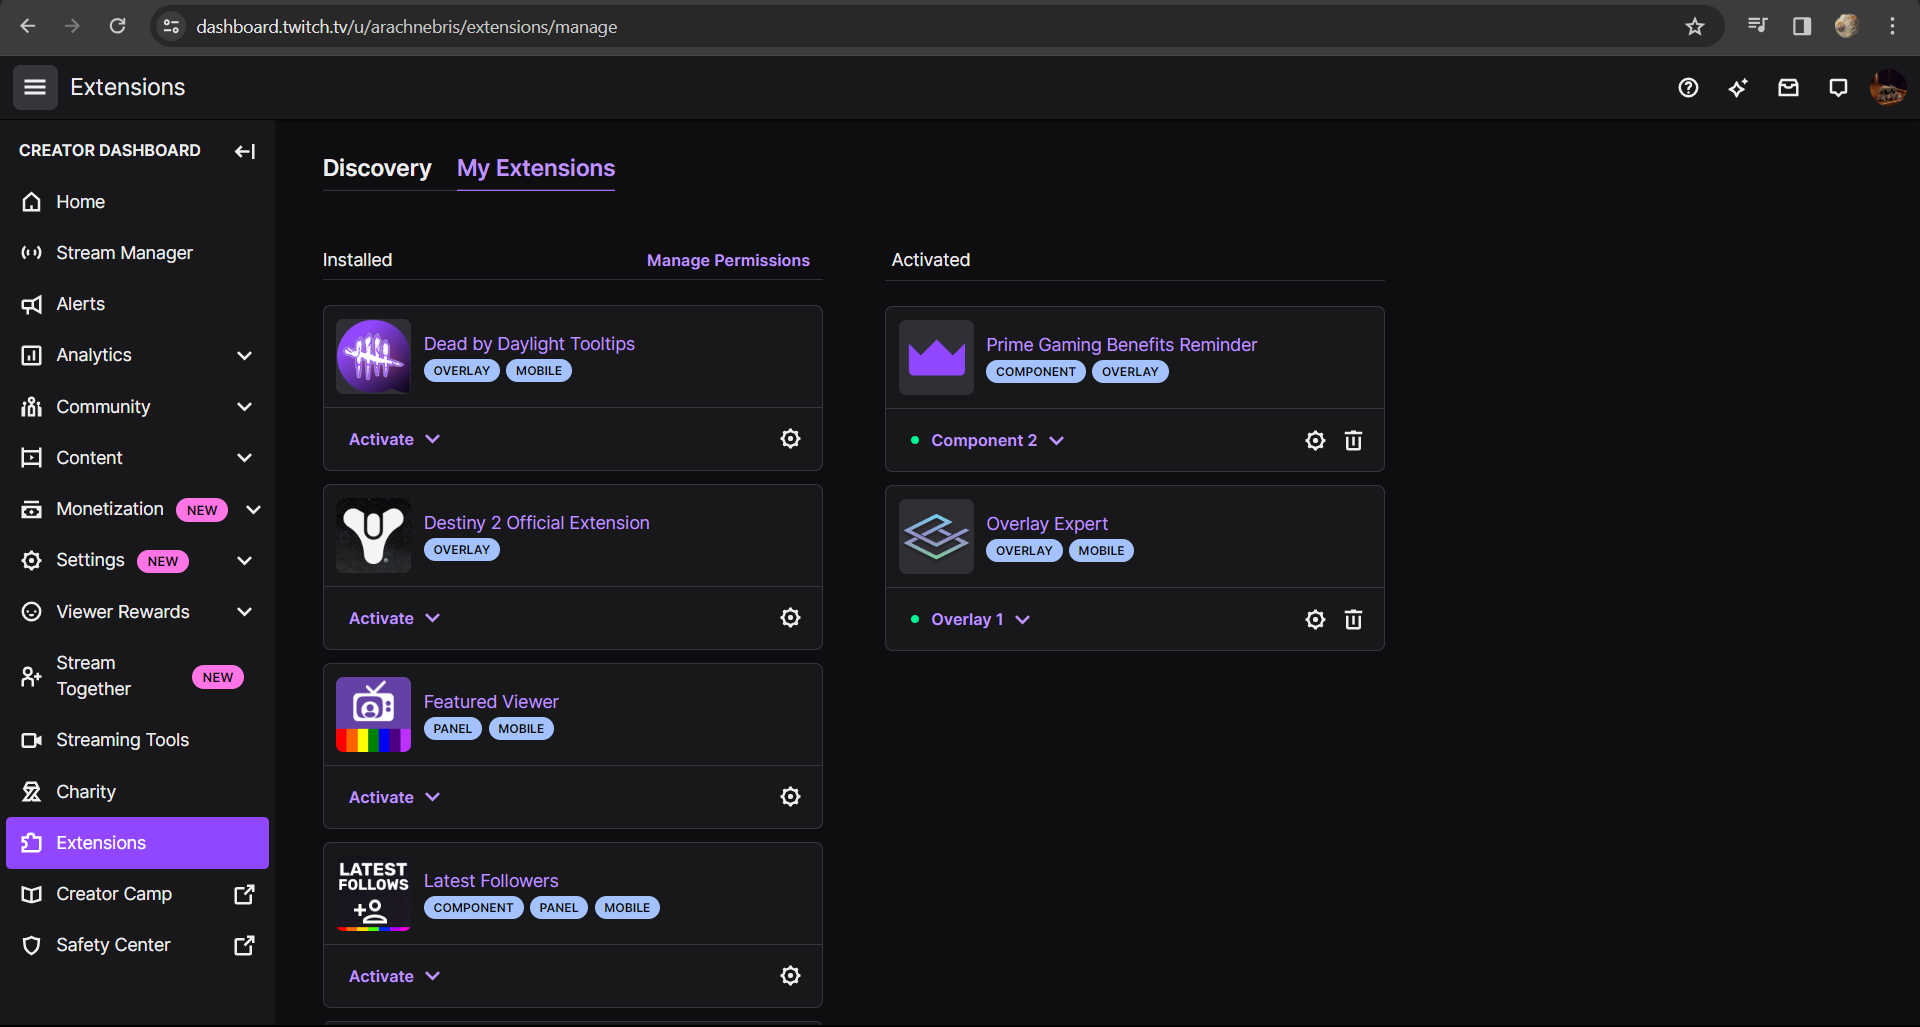The width and height of the screenshot is (1920, 1027).
Task: Open settings gear for Destiny 2 Official Extension
Action: point(790,618)
